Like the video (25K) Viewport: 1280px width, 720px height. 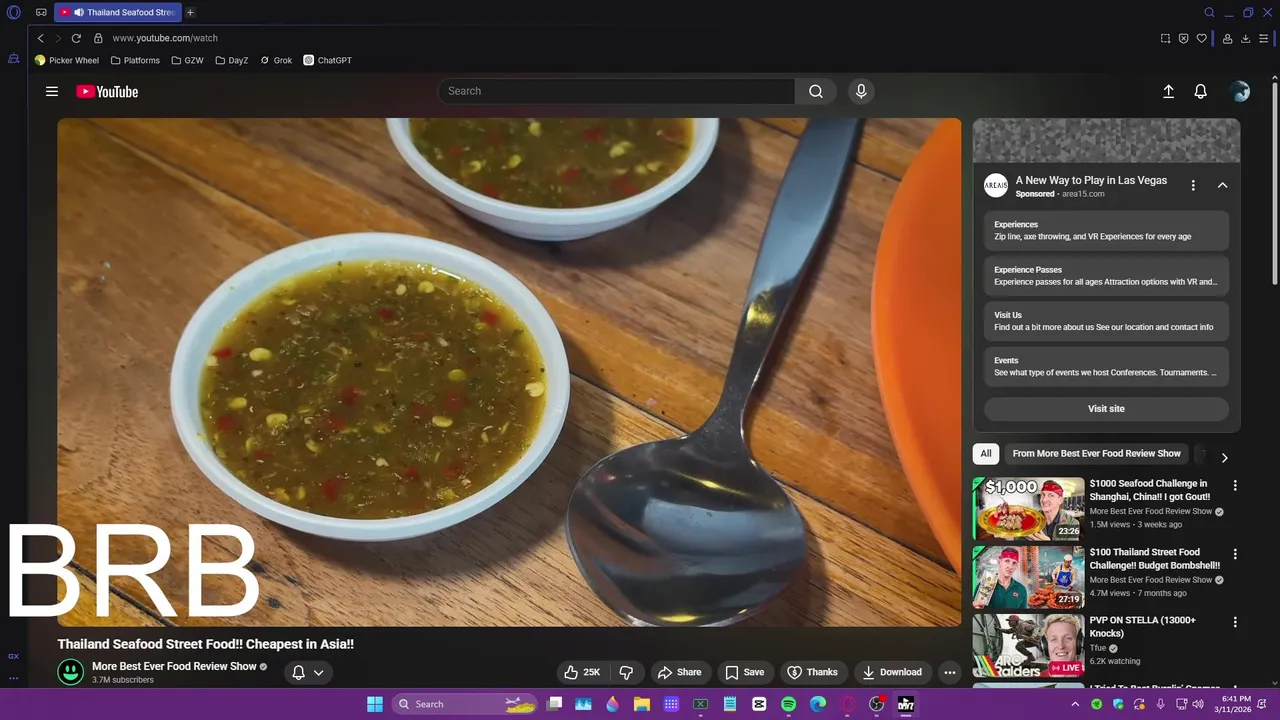coord(582,672)
